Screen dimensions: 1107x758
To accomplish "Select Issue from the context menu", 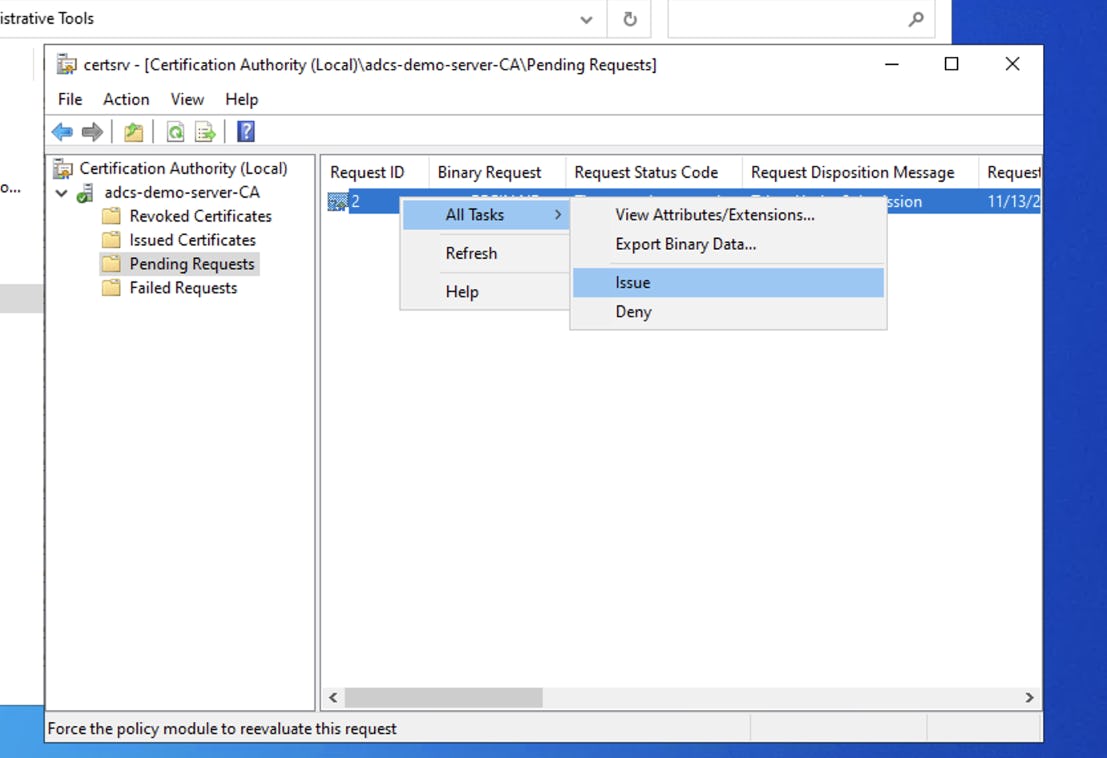I will [633, 282].
